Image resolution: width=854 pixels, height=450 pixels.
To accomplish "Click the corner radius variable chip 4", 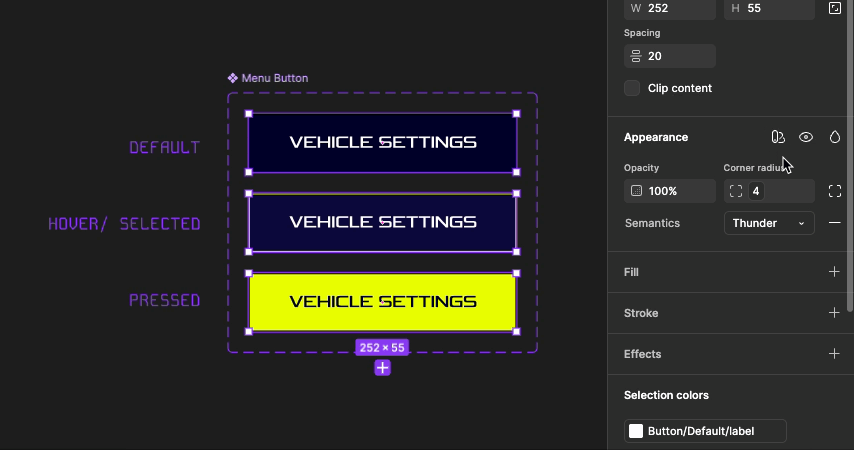I will (756, 191).
